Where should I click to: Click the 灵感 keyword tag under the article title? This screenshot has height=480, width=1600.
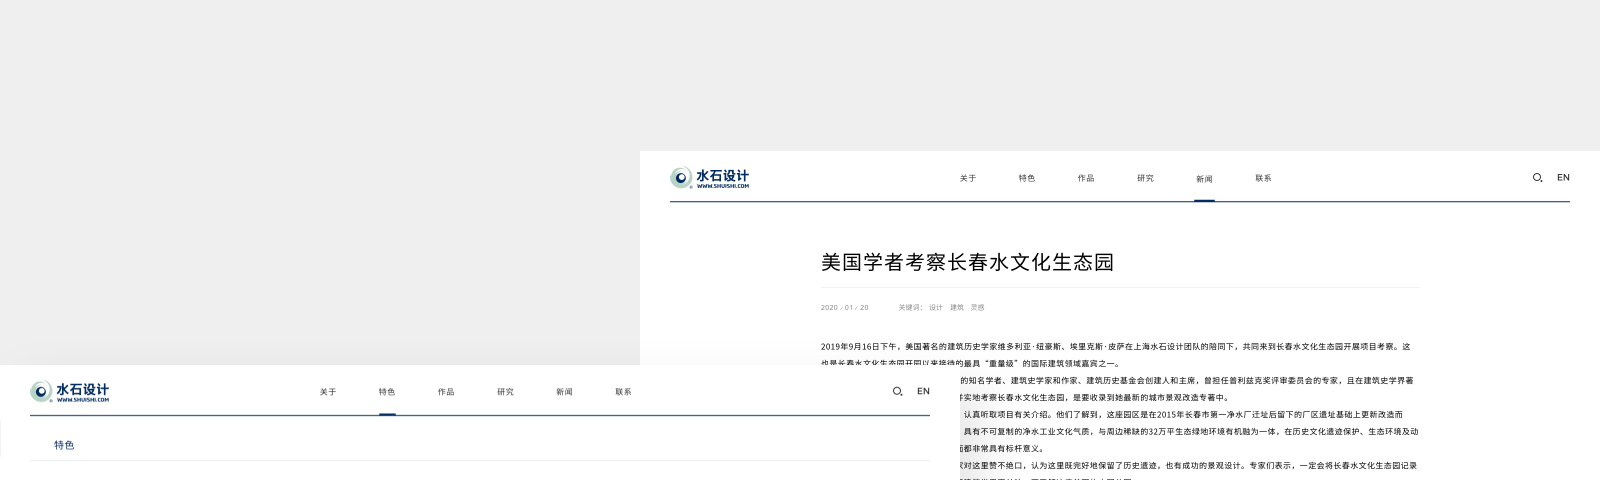tap(977, 308)
